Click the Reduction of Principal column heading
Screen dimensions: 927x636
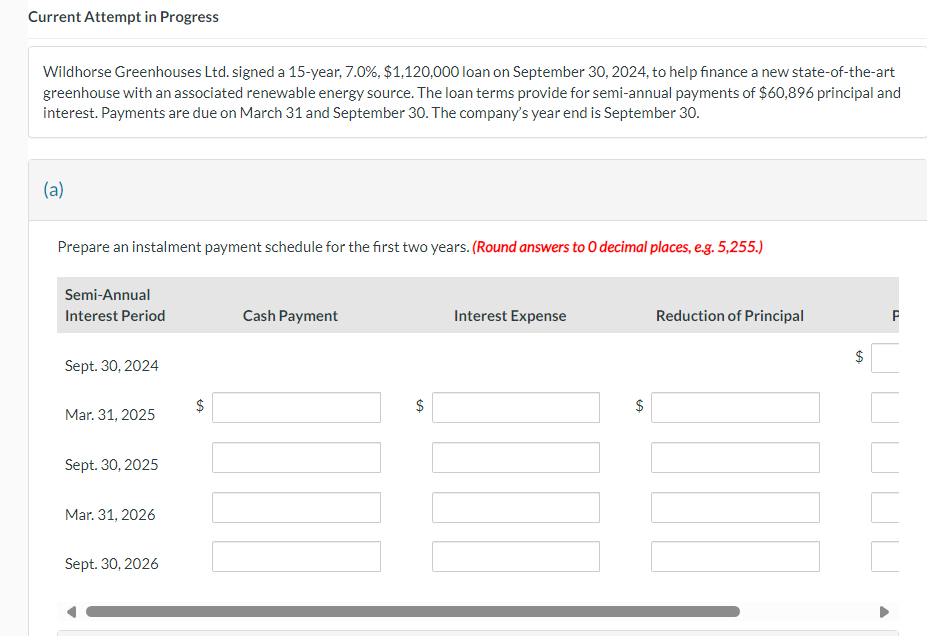coord(729,315)
